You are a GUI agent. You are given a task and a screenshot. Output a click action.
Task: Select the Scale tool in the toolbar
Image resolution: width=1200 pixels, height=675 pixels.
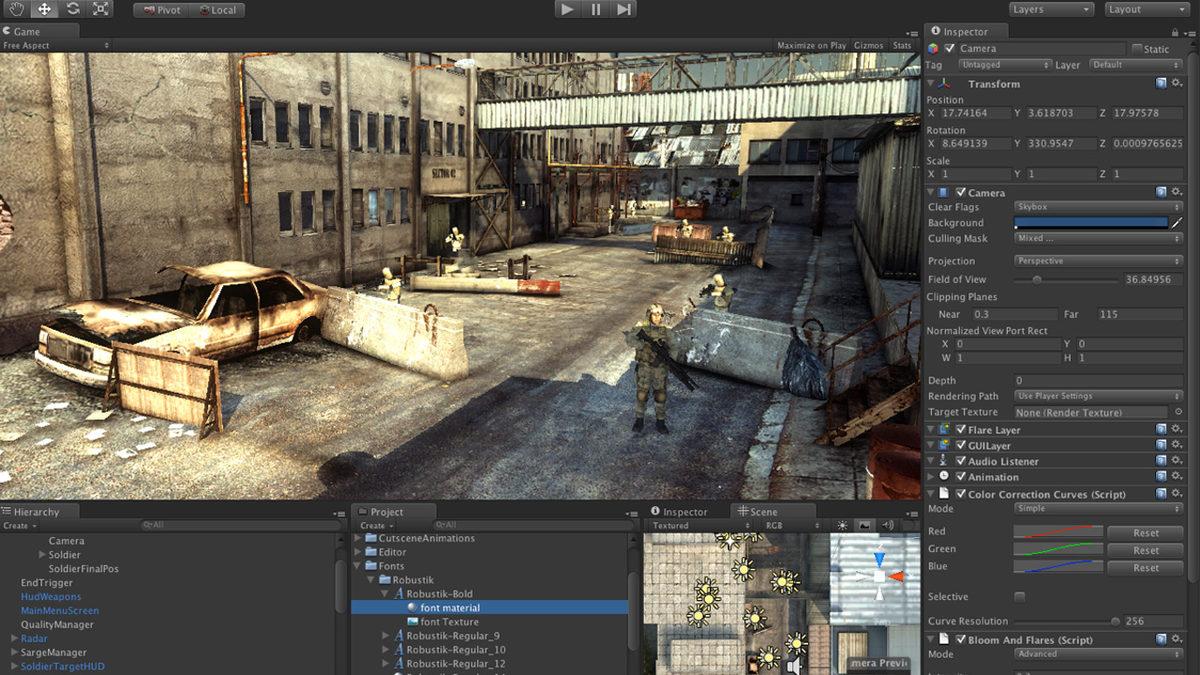100,9
